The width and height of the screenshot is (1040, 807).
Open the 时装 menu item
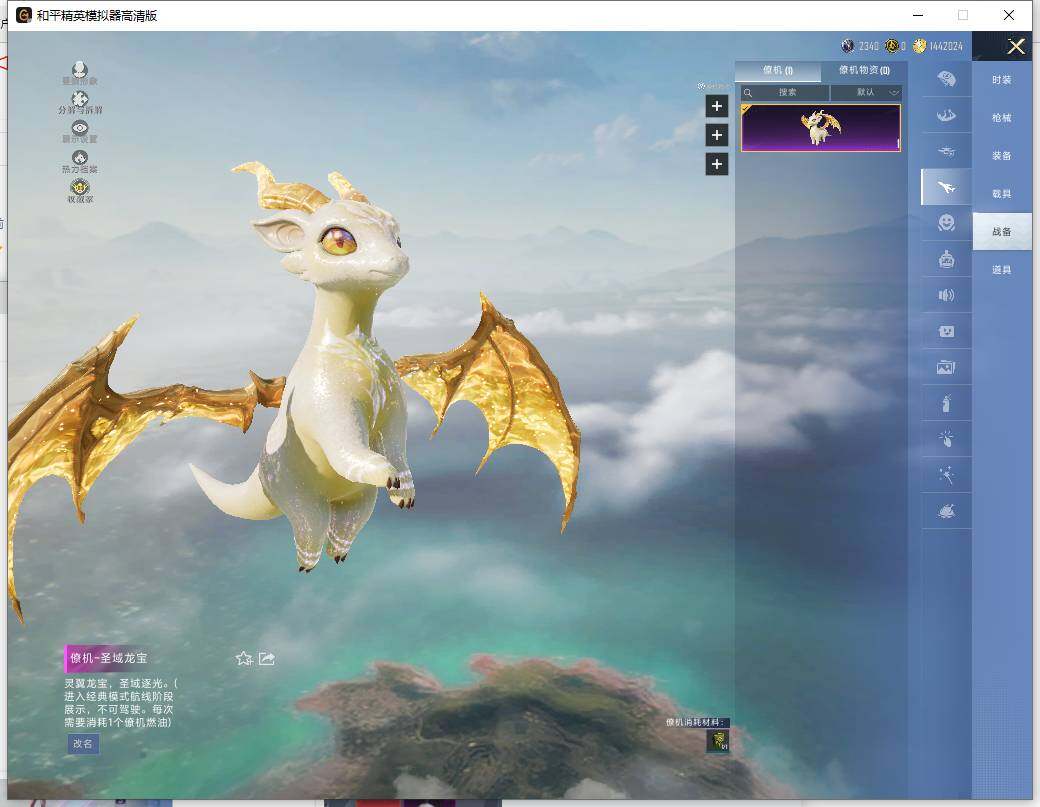click(x=1001, y=80)
